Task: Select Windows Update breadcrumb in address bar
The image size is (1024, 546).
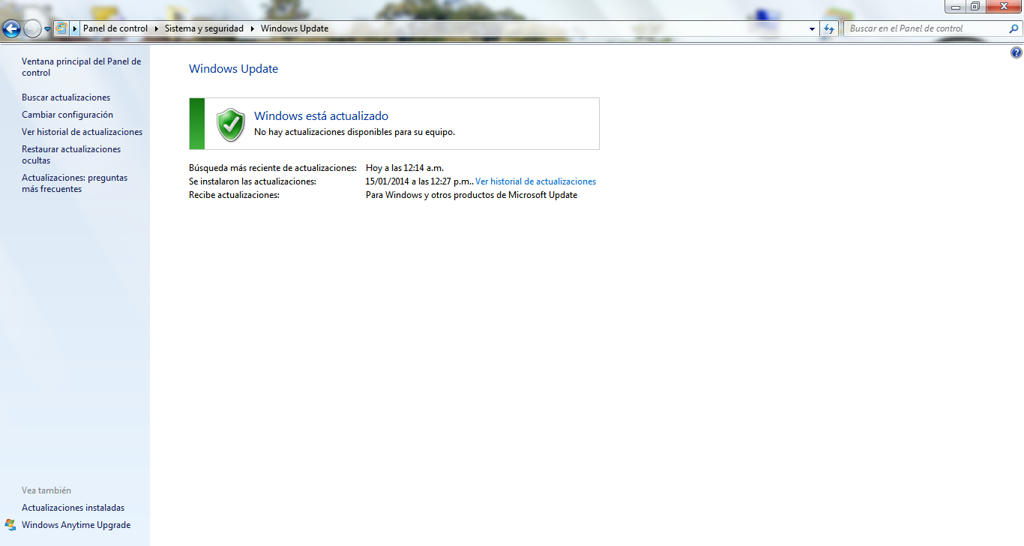Action: click(x=295, y=29)
